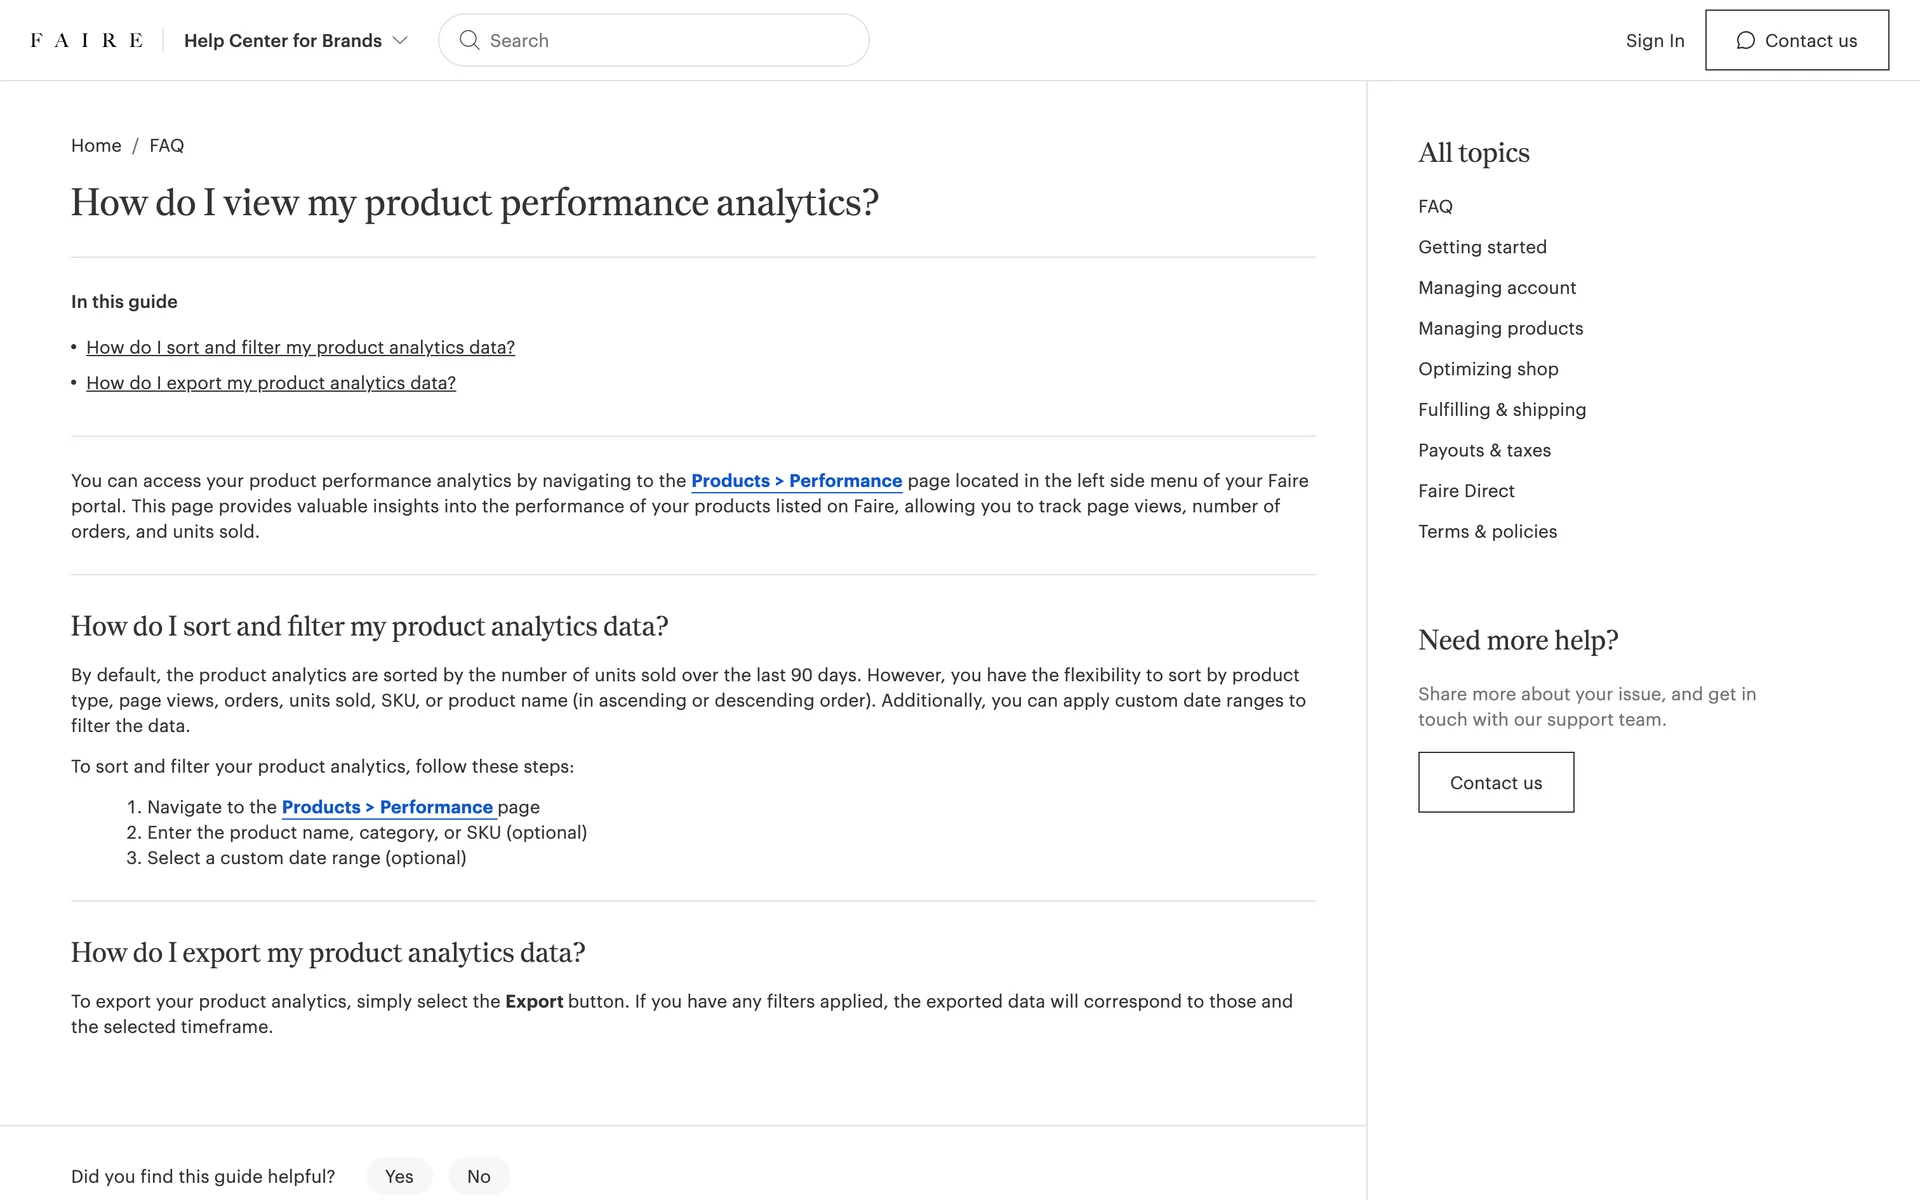Click the search magnifier icon
The height and width of the screenshot is (1200, 1920).
pos(469,40)
